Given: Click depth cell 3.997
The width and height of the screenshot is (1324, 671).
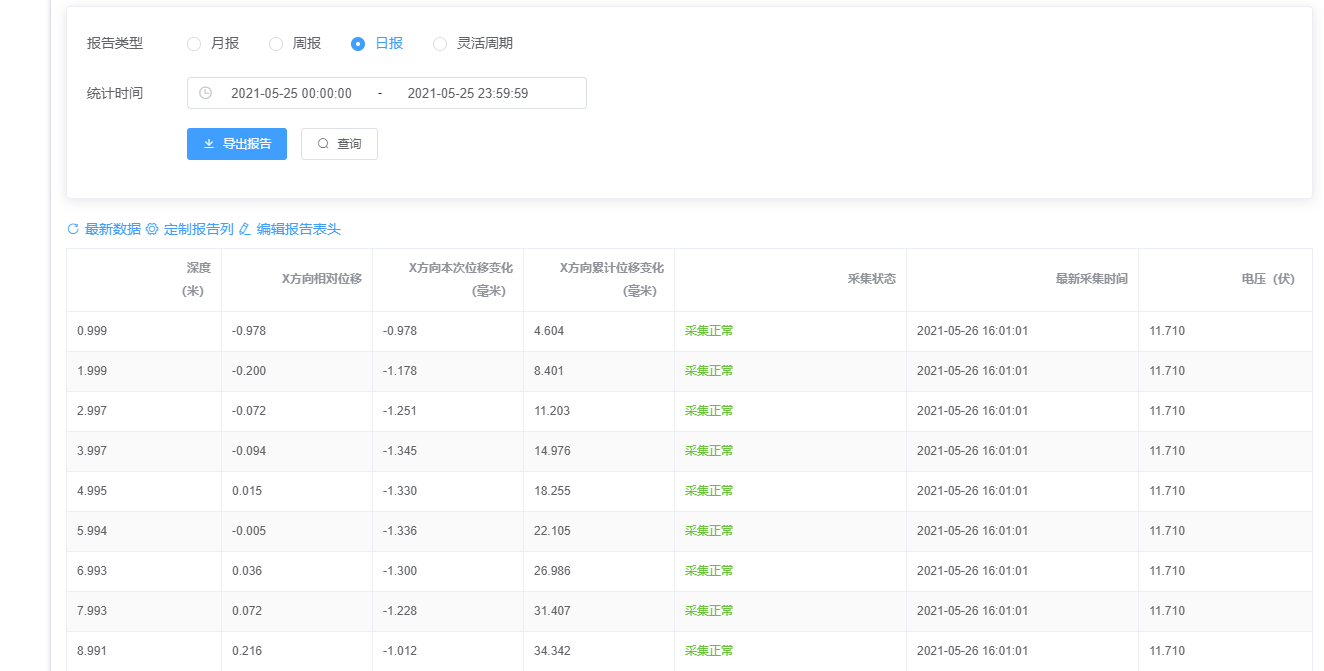Looking at the screenshot, I should (92, 451).
